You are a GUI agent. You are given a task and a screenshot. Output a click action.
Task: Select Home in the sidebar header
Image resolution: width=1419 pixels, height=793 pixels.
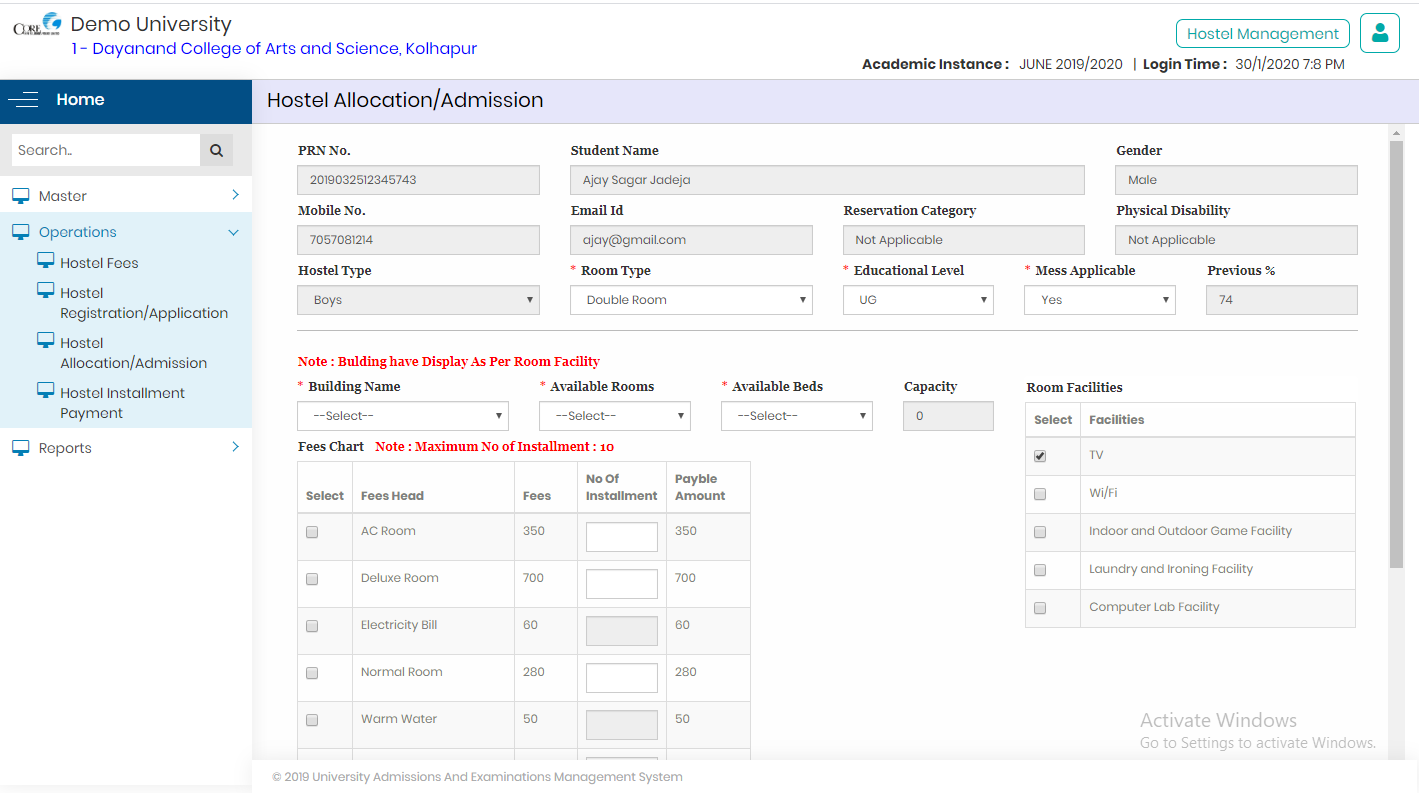click(80, 100)
